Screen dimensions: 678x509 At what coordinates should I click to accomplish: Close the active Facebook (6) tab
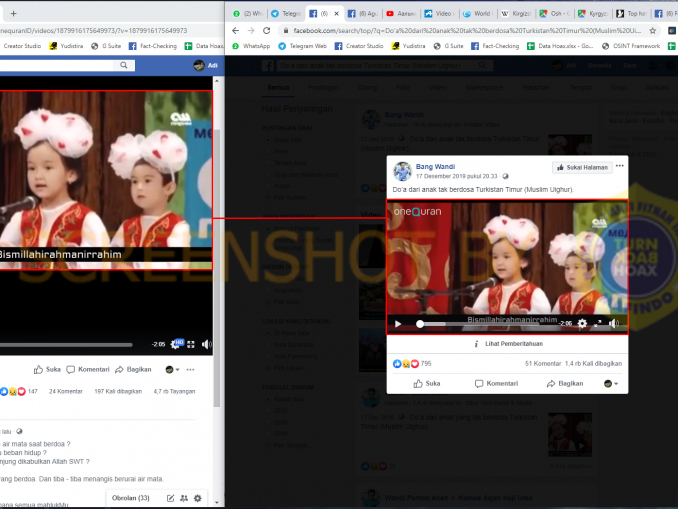coord(336,13)
